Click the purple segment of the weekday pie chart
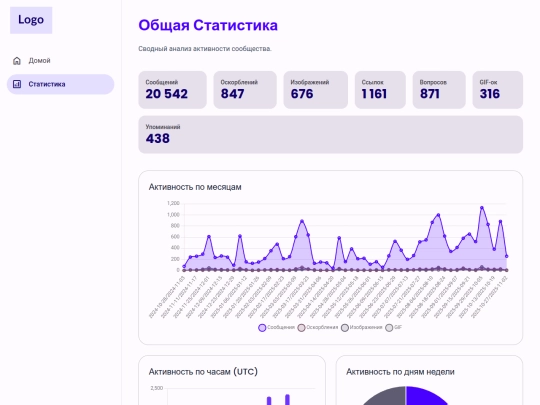 click(425, 396)
